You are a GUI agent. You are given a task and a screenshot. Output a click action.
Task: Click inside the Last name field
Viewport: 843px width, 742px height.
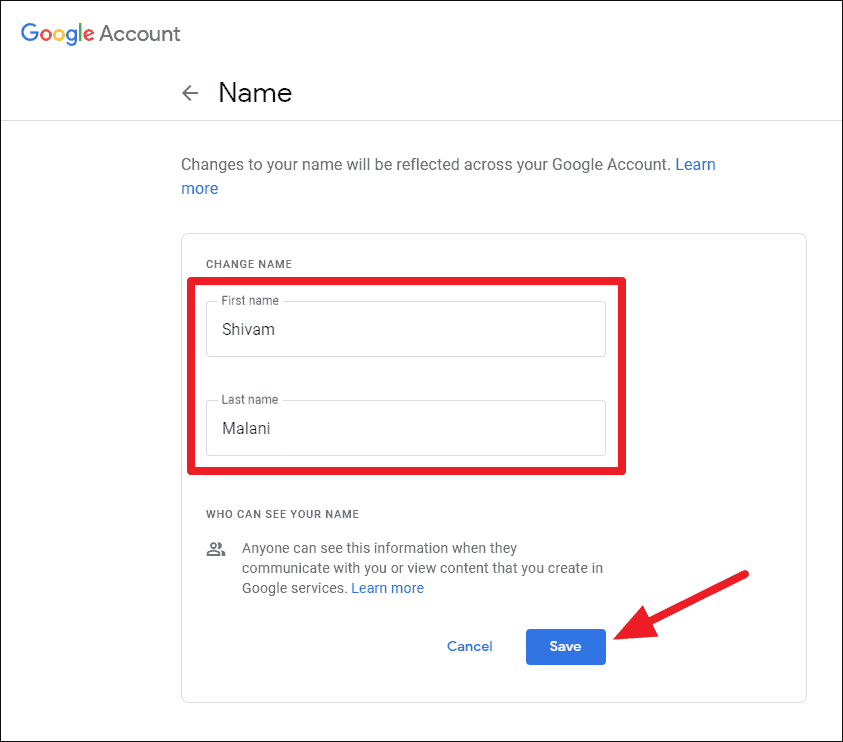(405, 428)
